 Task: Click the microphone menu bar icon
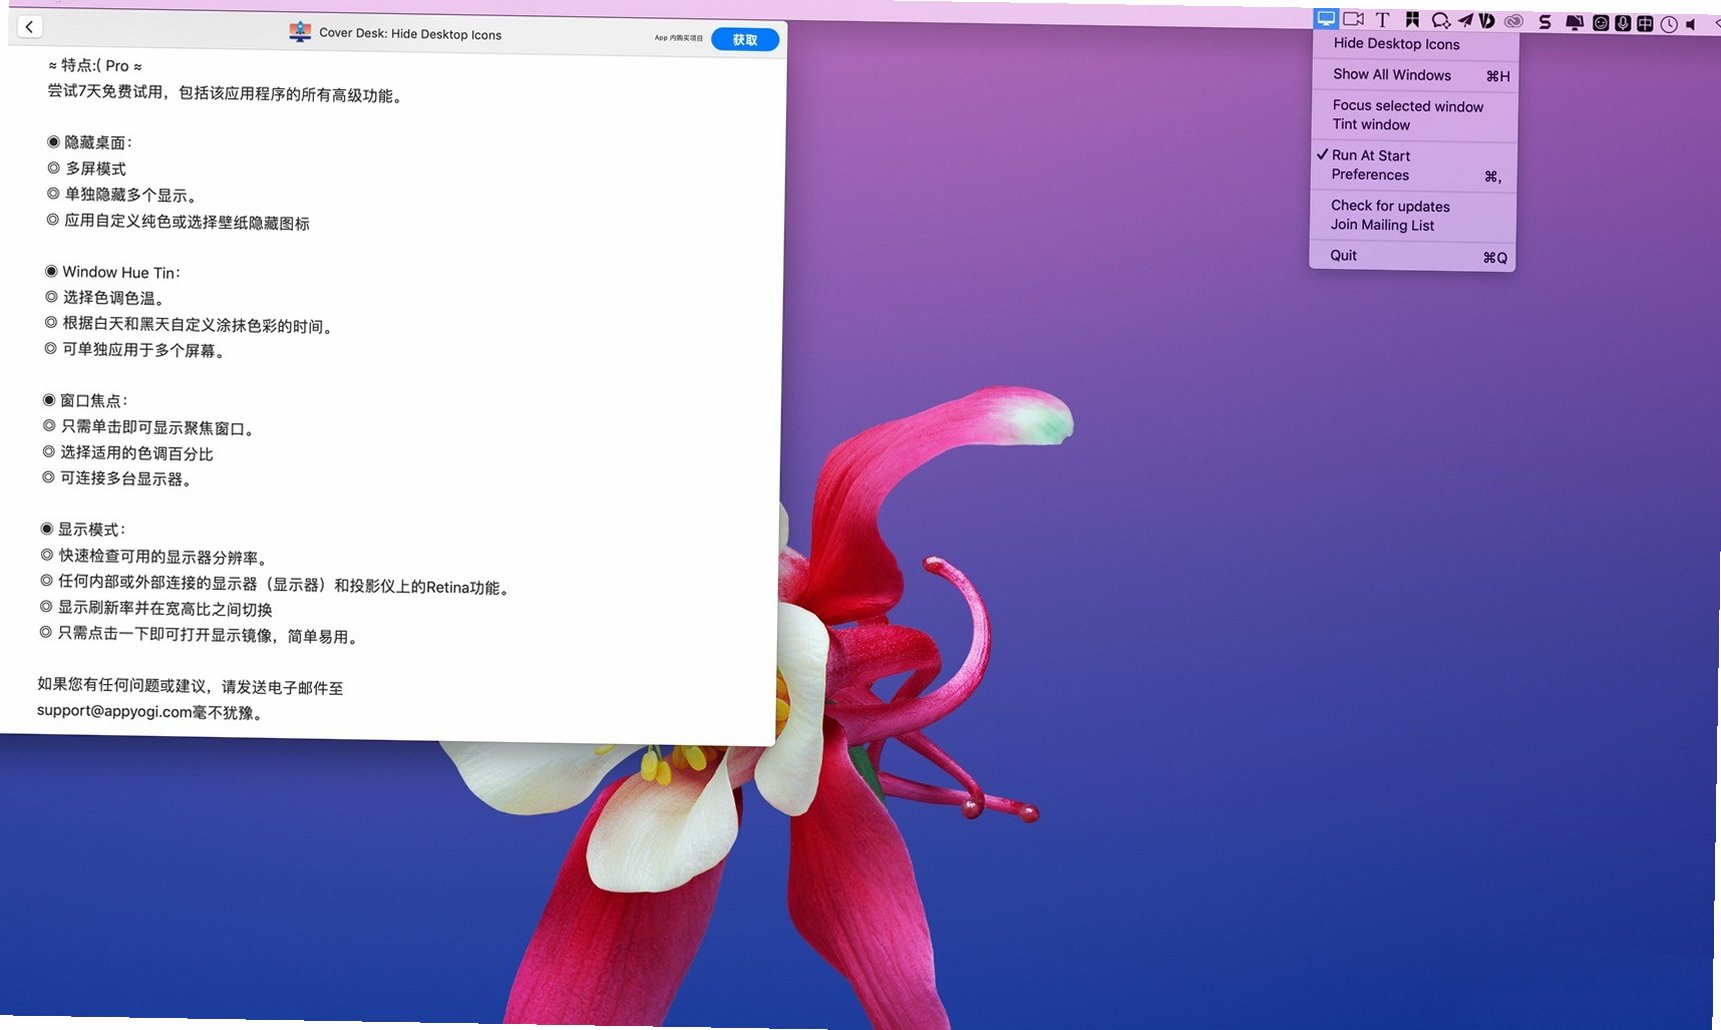click(1622, 23)
